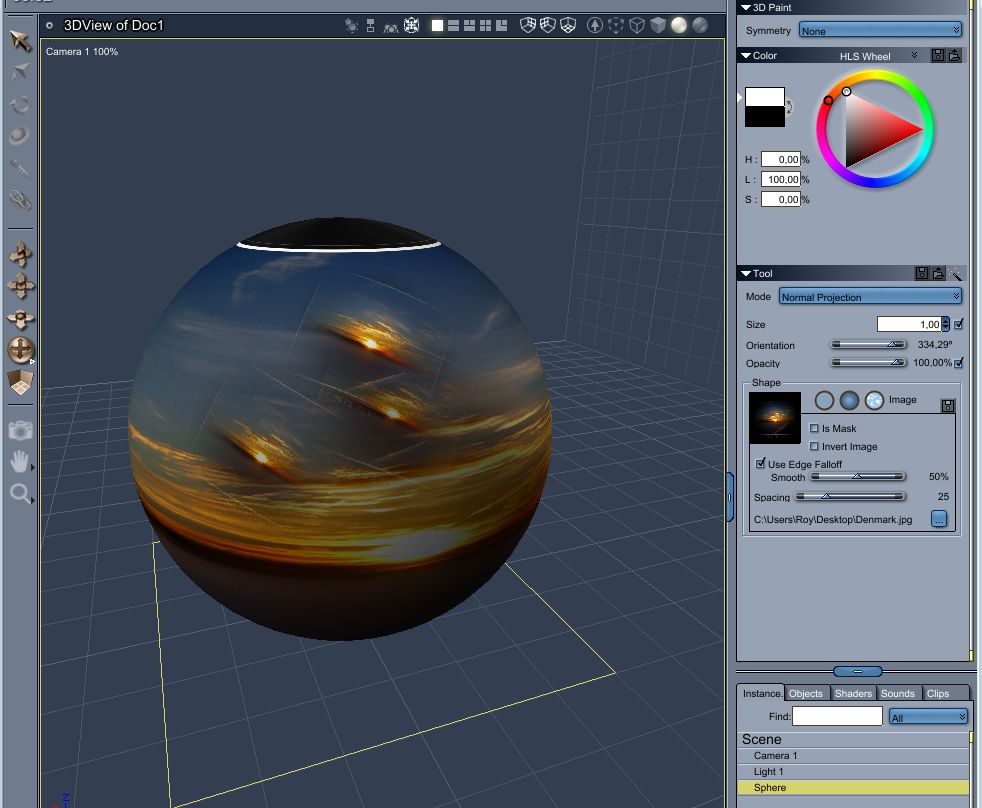
Task: Click the browse button beside Denmark.jpg path
Action: [938, 519]
